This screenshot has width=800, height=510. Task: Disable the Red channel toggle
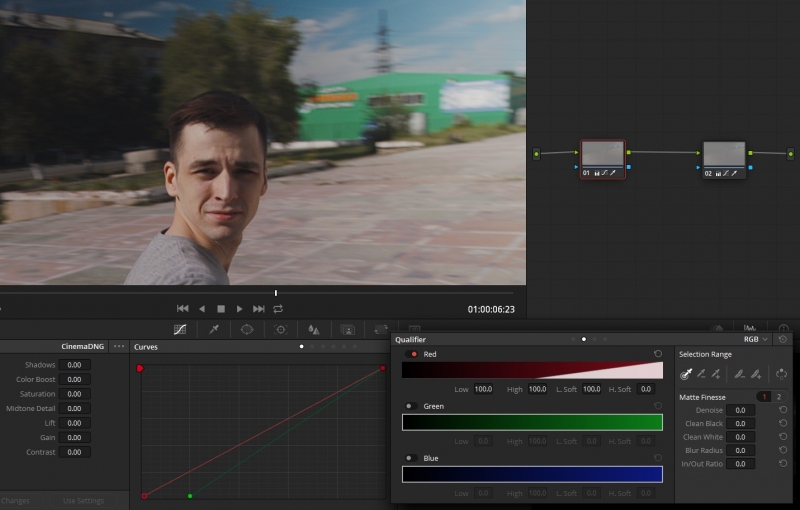(x=412, y=354)
